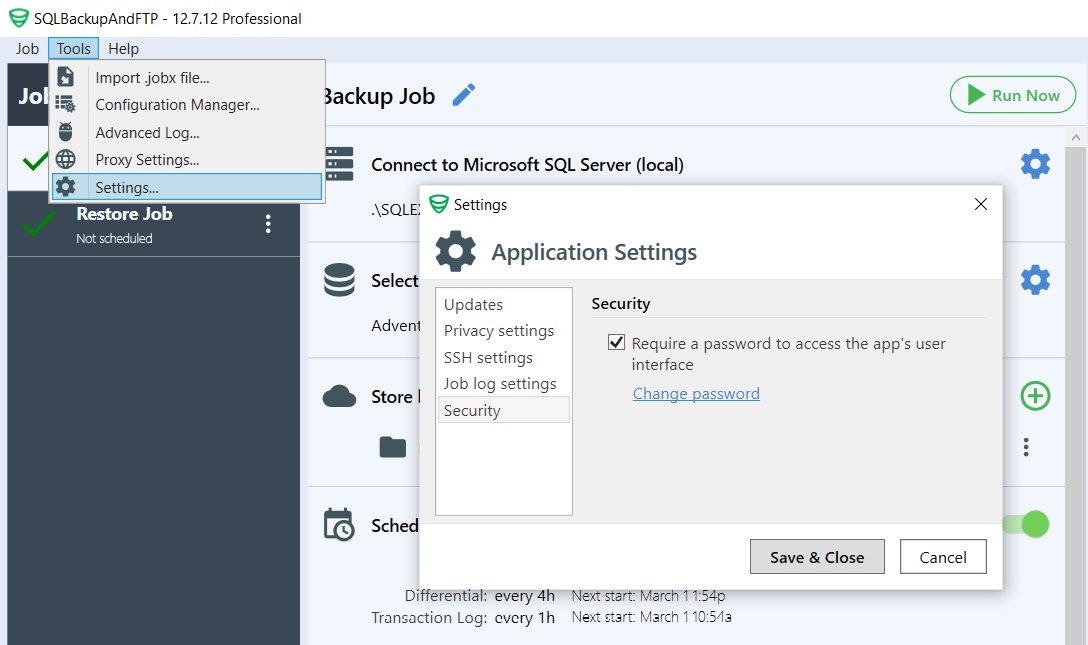1088x645 pixels.
Task: Click the shield logo in Settings dialog title
Action: click(439, 204)
